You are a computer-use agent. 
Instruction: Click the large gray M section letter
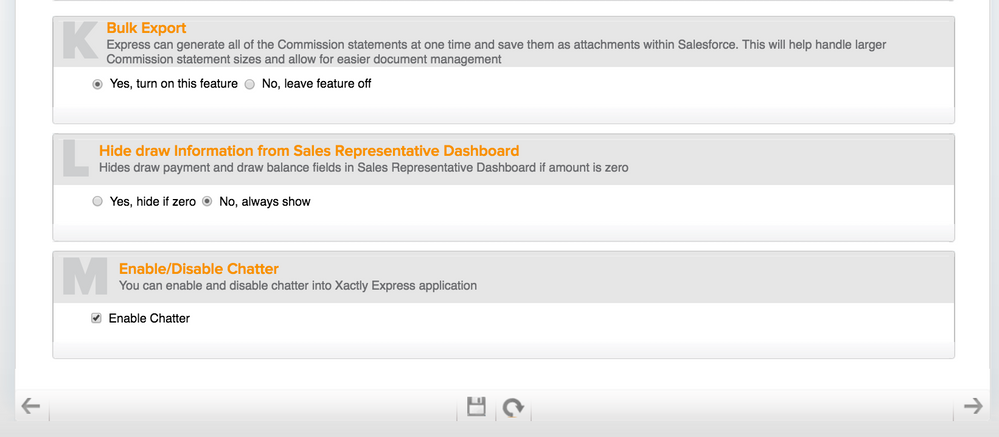click(x=85, y=276)
